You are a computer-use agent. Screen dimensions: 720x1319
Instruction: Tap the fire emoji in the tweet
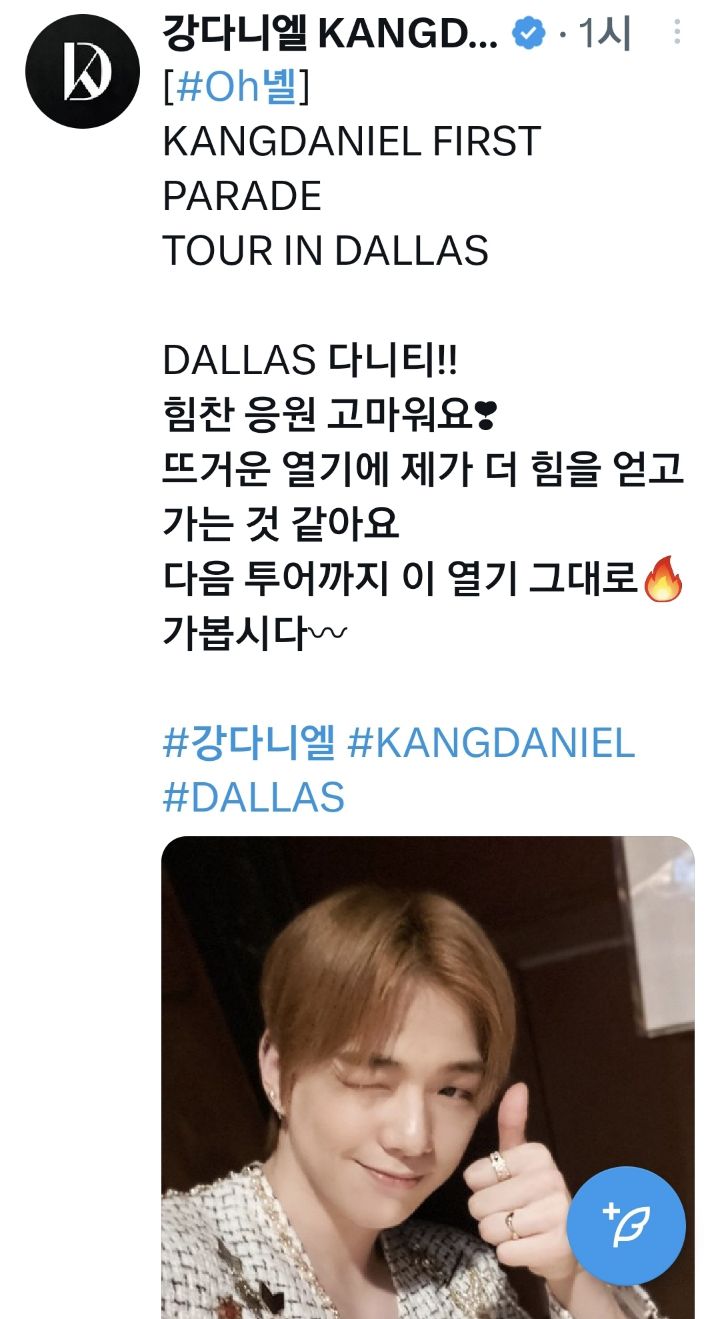click(662, 580)
